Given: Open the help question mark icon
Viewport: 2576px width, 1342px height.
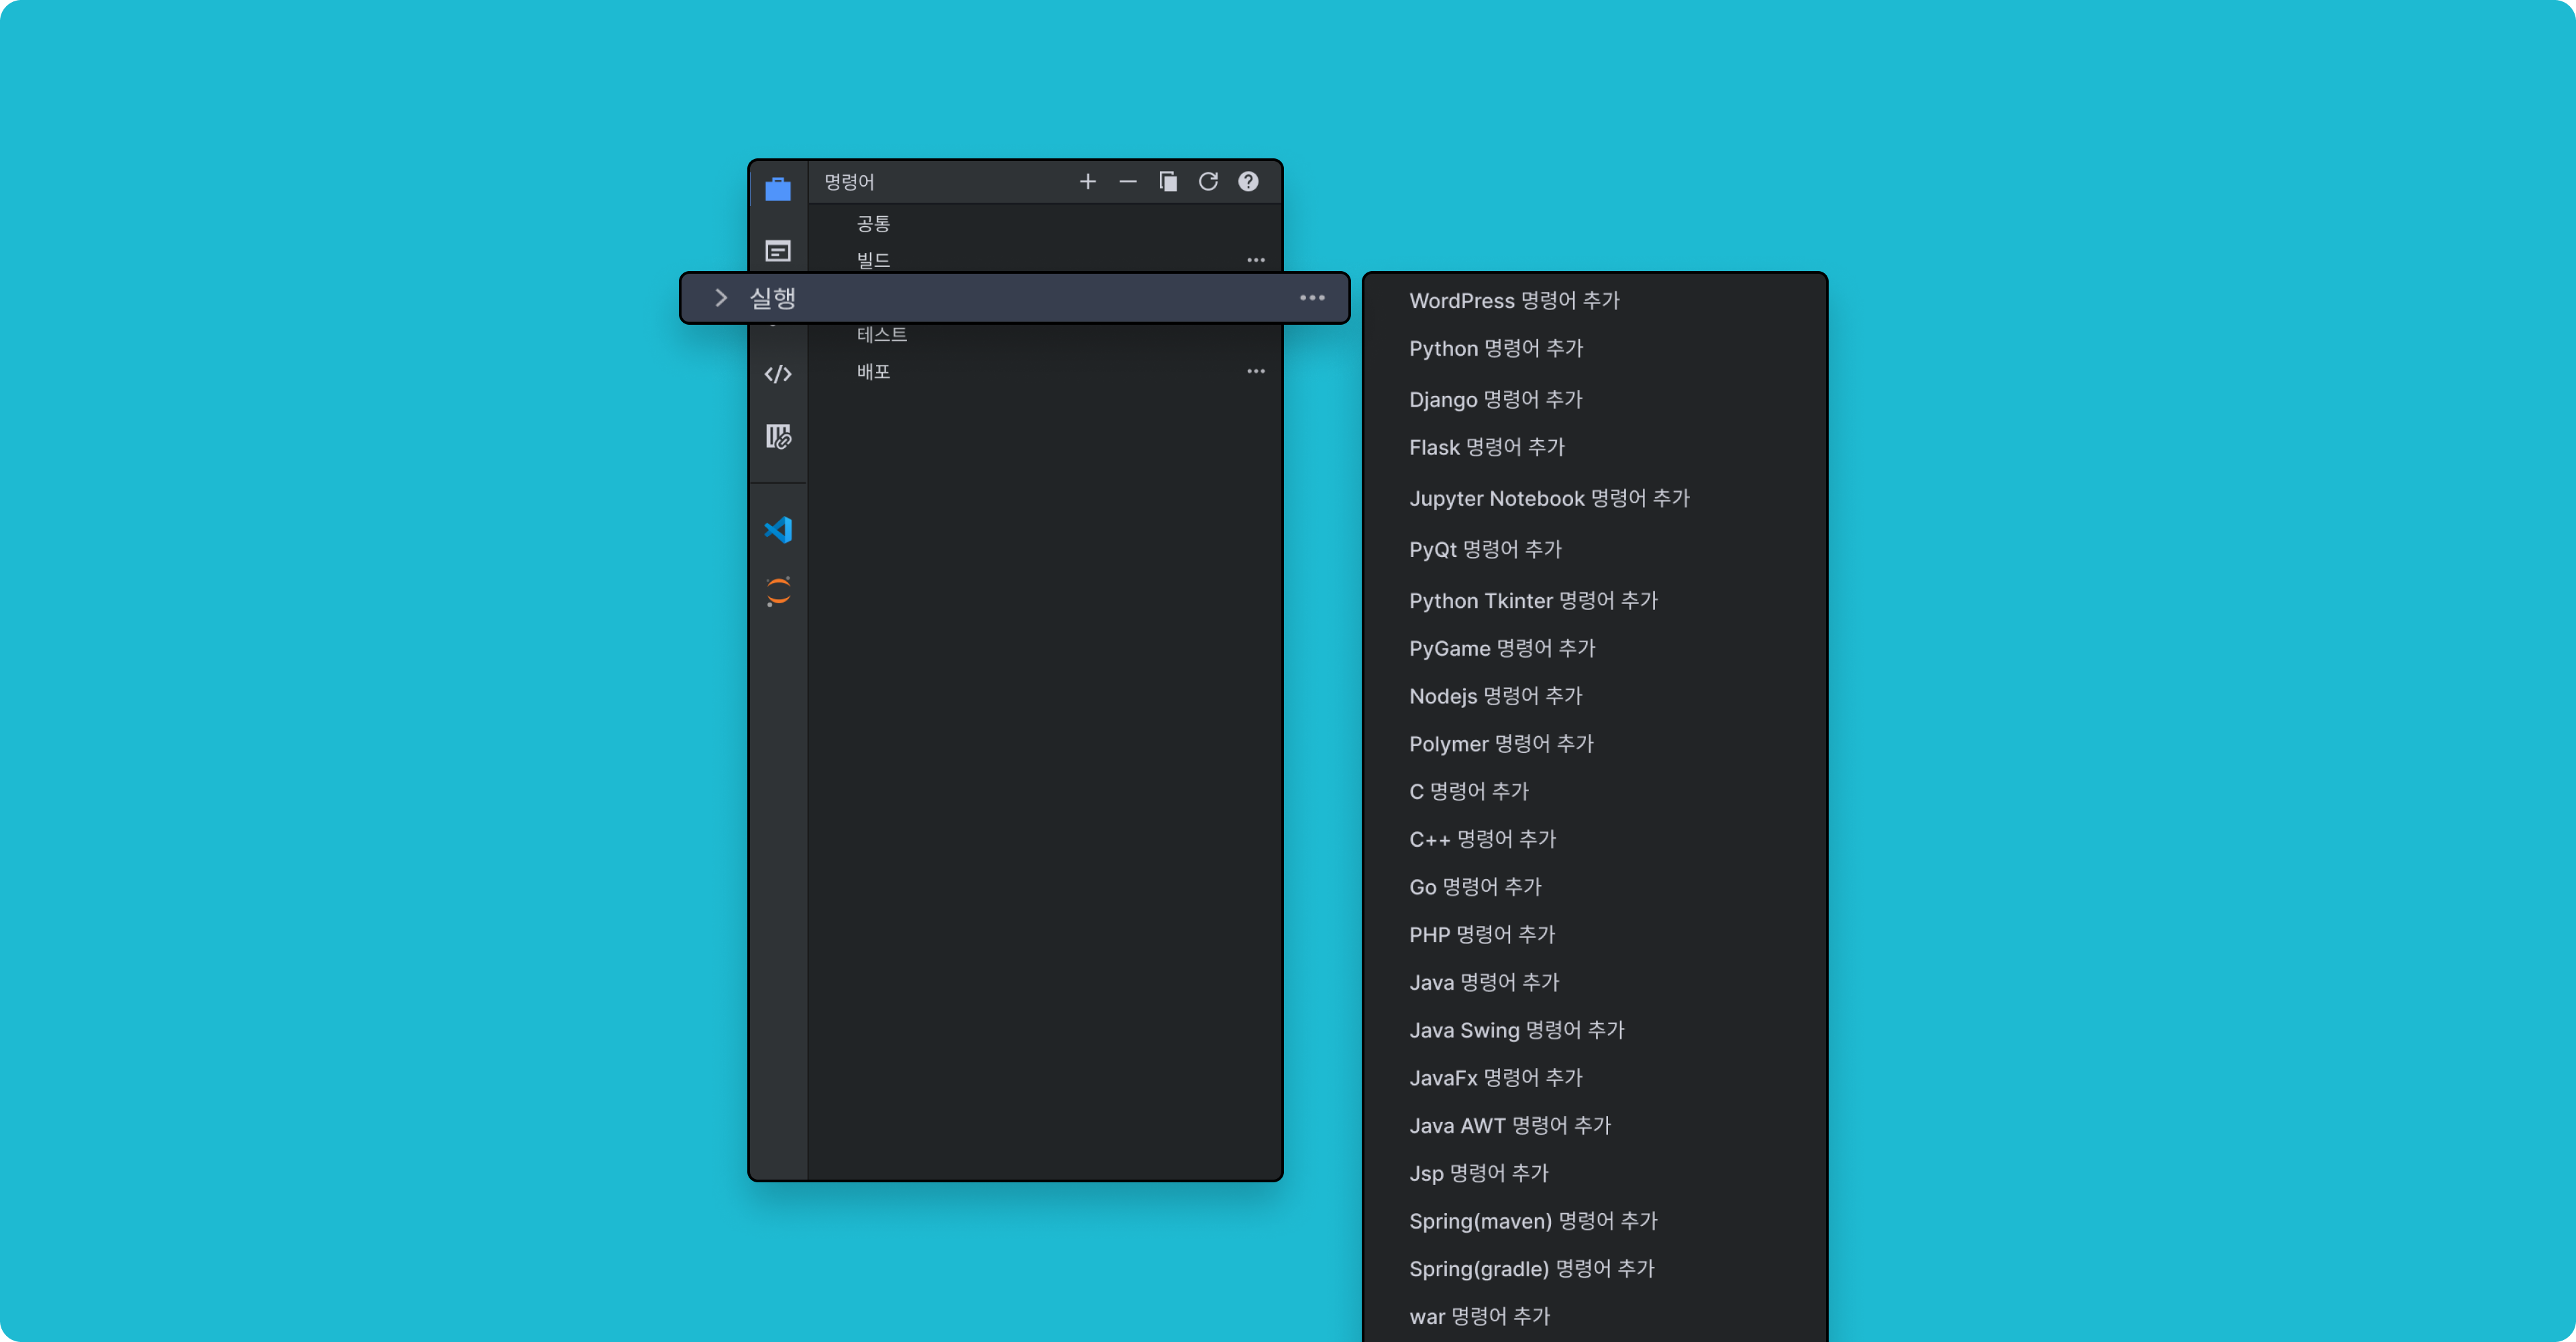Looking at the screenshot, I should (1248, 181).
